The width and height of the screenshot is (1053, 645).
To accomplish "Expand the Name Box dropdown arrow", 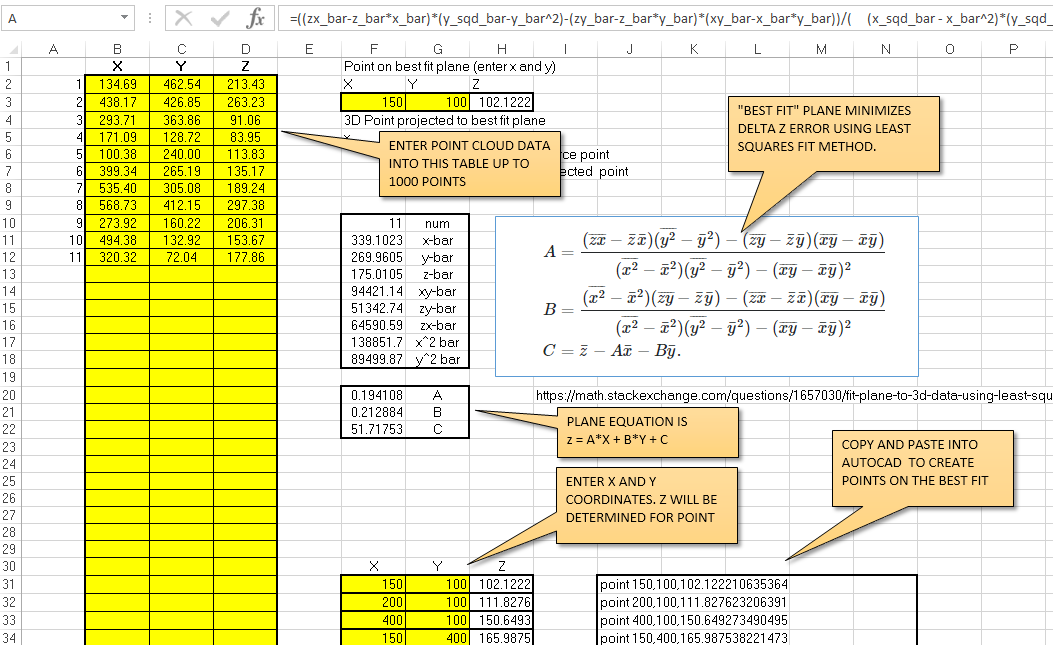I will point(124,18).
